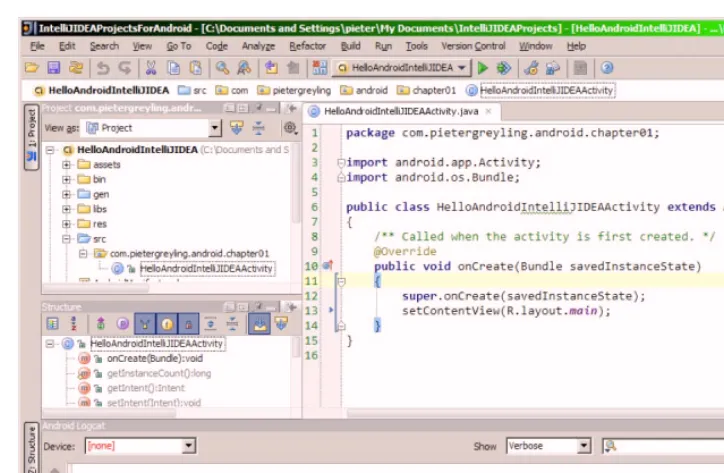Viewport: 724px width, 473px height.
Task: Expand the assets folder node
Action: (66, 165)
